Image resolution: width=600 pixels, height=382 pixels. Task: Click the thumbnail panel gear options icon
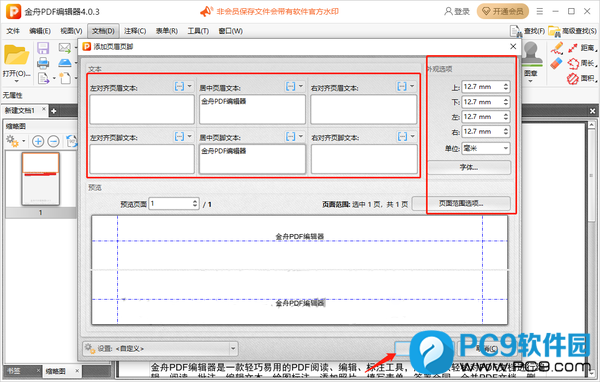pos(12,141)
